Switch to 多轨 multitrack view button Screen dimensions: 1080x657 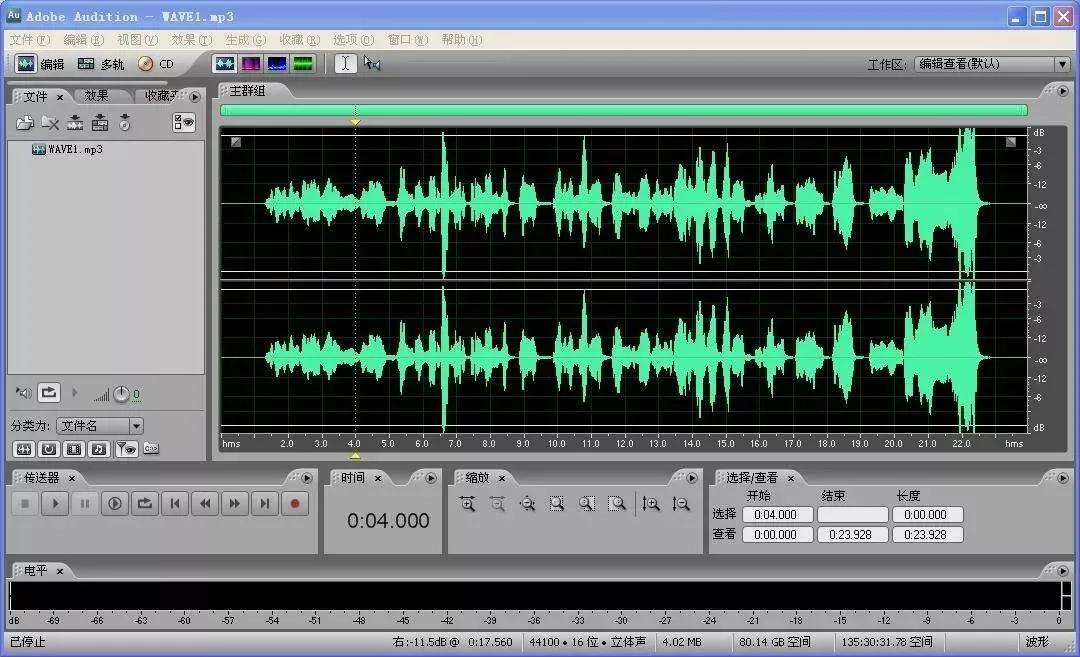point(101,63)
